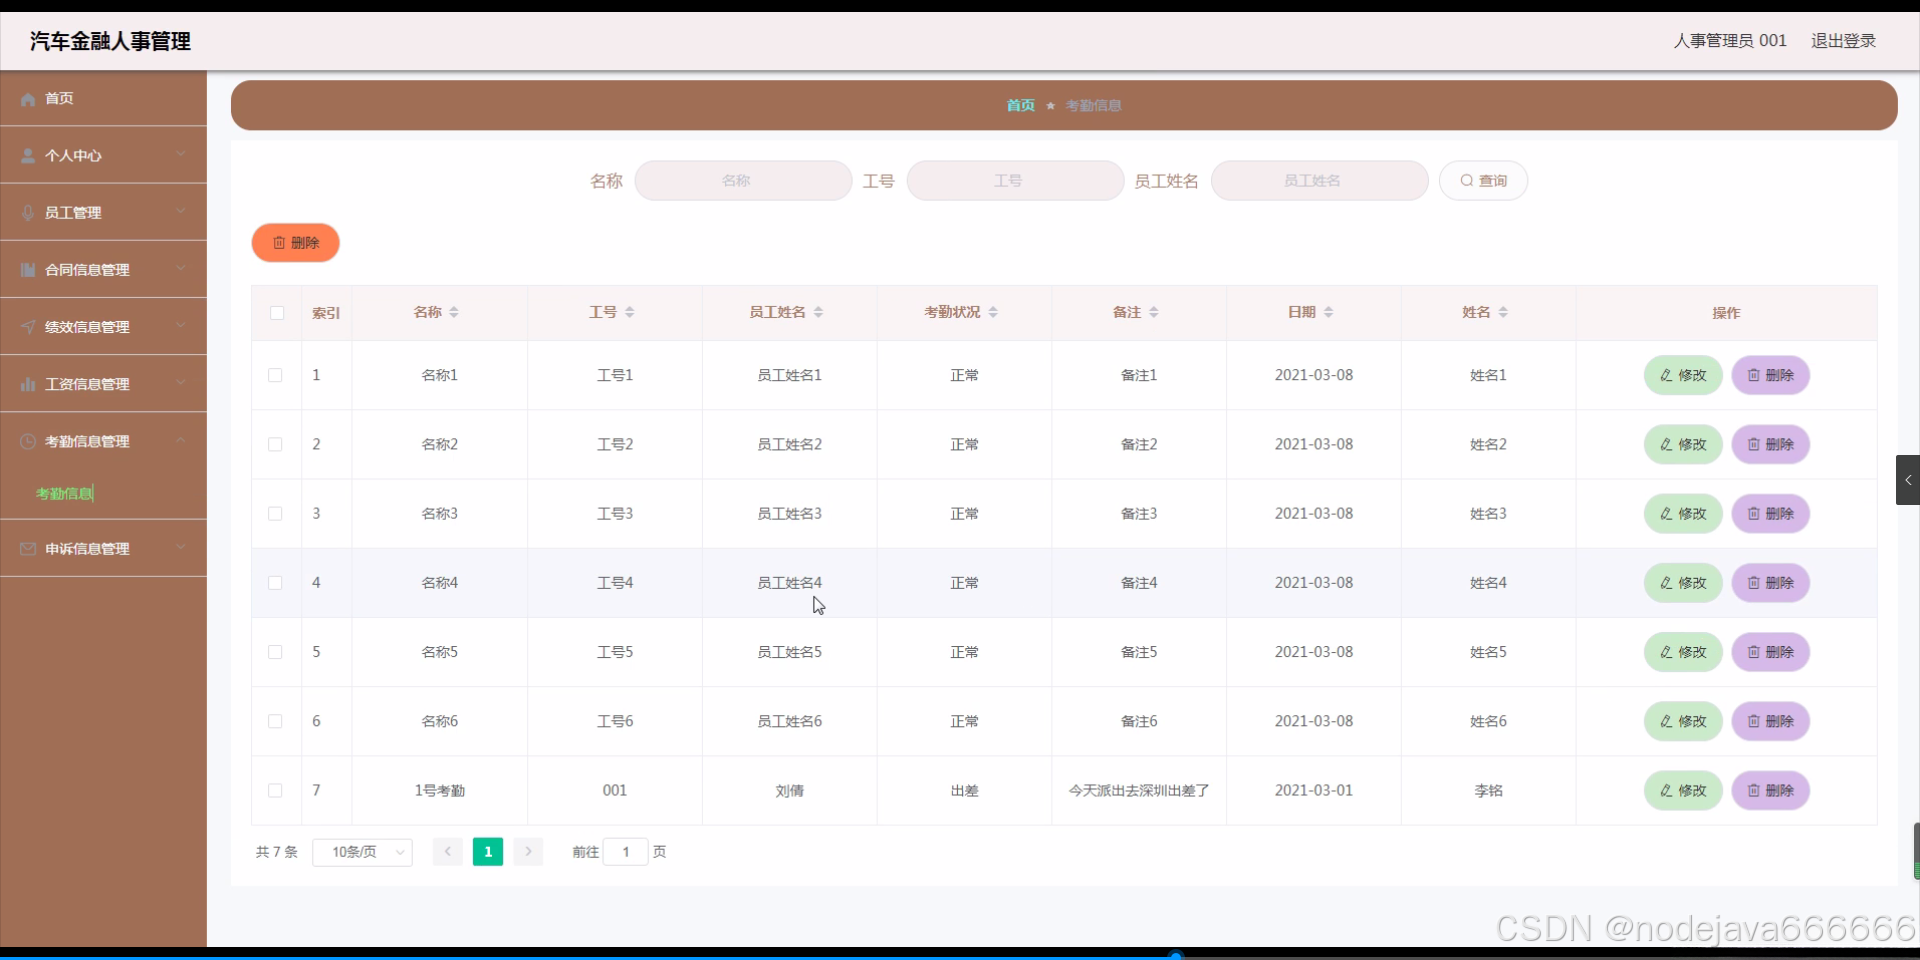This screenshot has height=960, width=1920.
Task: Expand the 个人中心 sidebar menu arrow
Action: coord(181,154)
